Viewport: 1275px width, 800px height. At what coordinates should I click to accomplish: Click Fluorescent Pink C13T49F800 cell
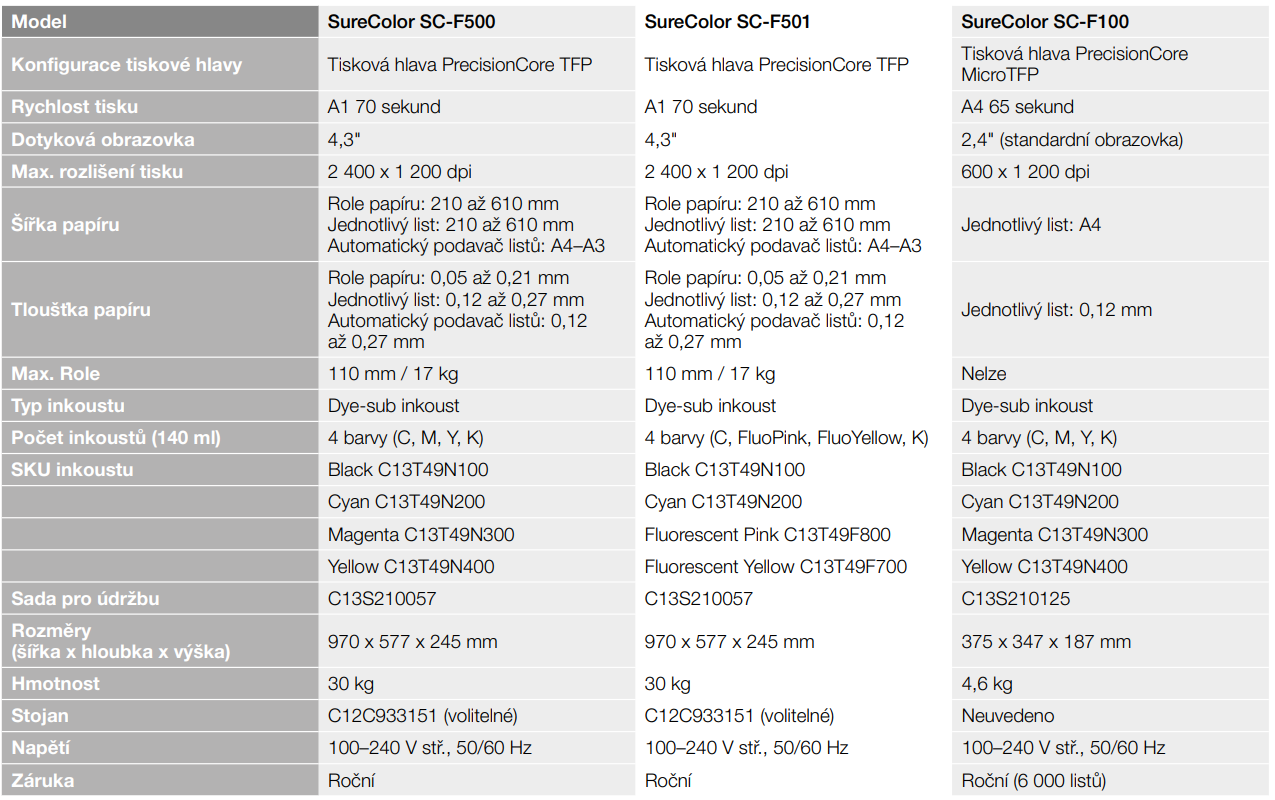coord(794,534)
